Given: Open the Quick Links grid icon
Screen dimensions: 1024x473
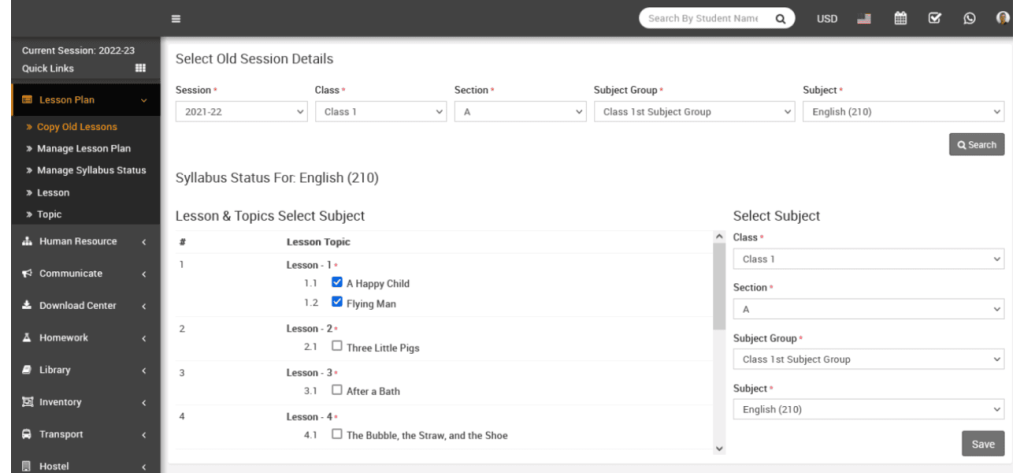Looking at the screenshot, I should (141, 68).
